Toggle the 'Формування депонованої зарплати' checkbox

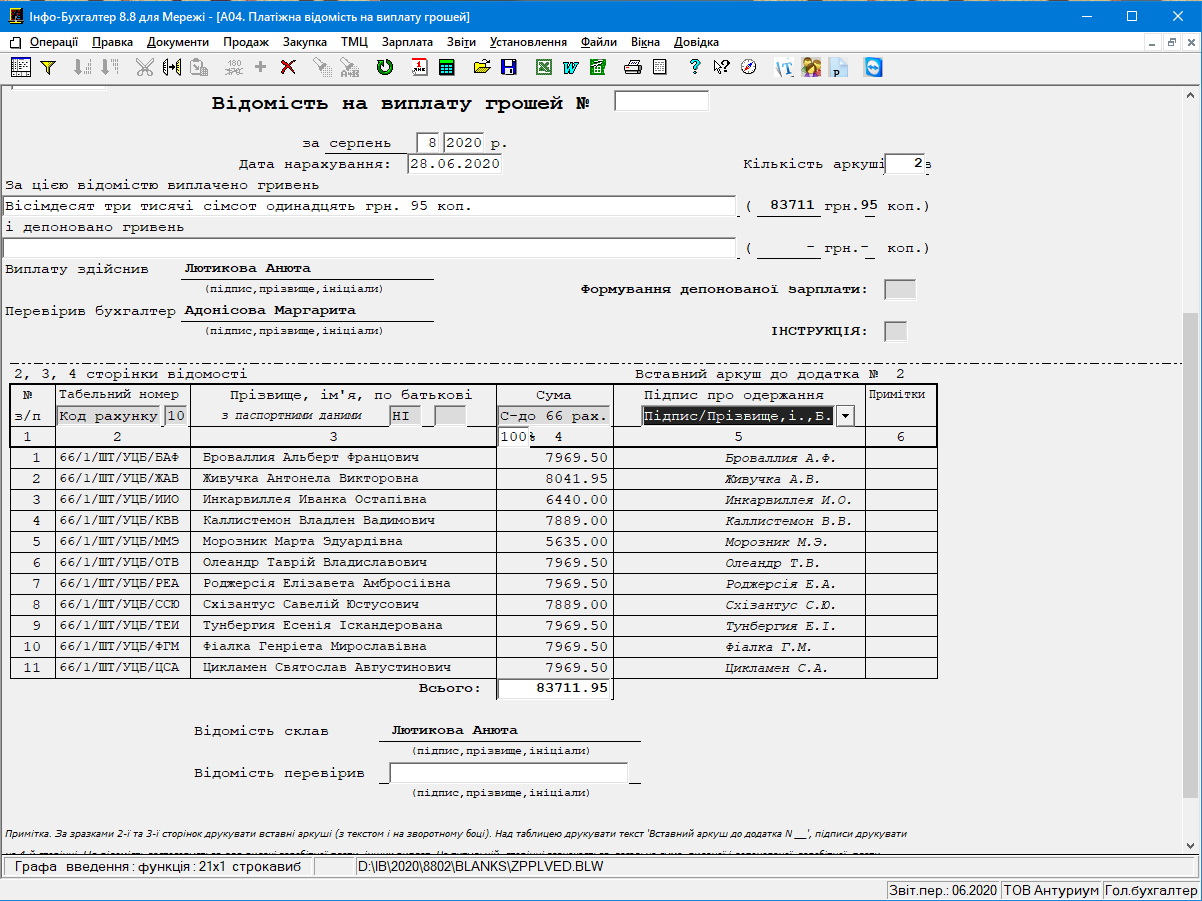[x=900, y=289]
